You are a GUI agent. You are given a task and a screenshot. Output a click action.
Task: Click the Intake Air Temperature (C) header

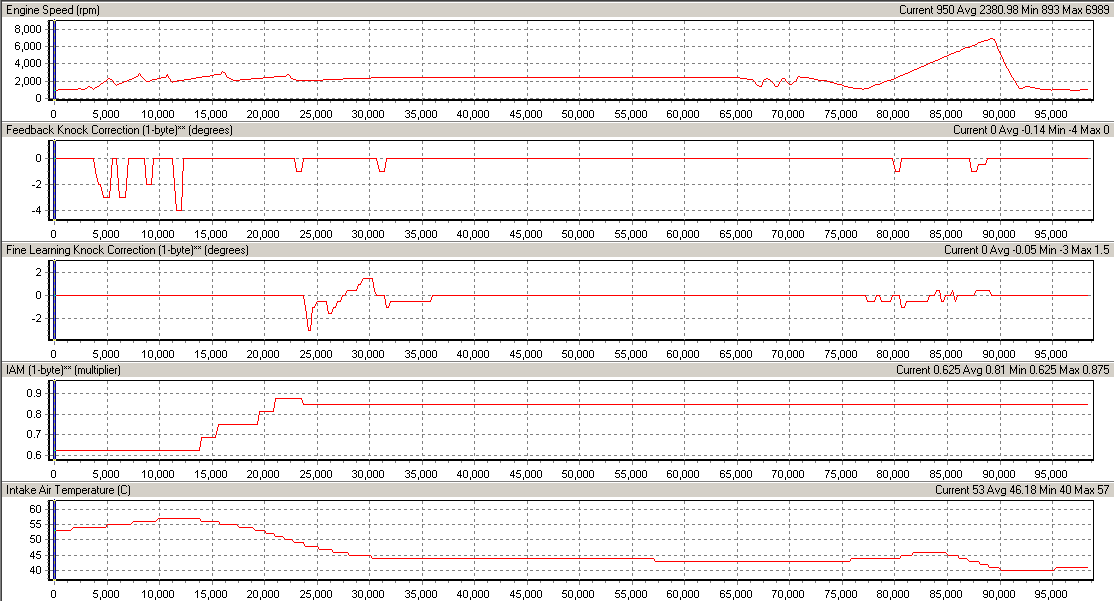pos(74,490)
